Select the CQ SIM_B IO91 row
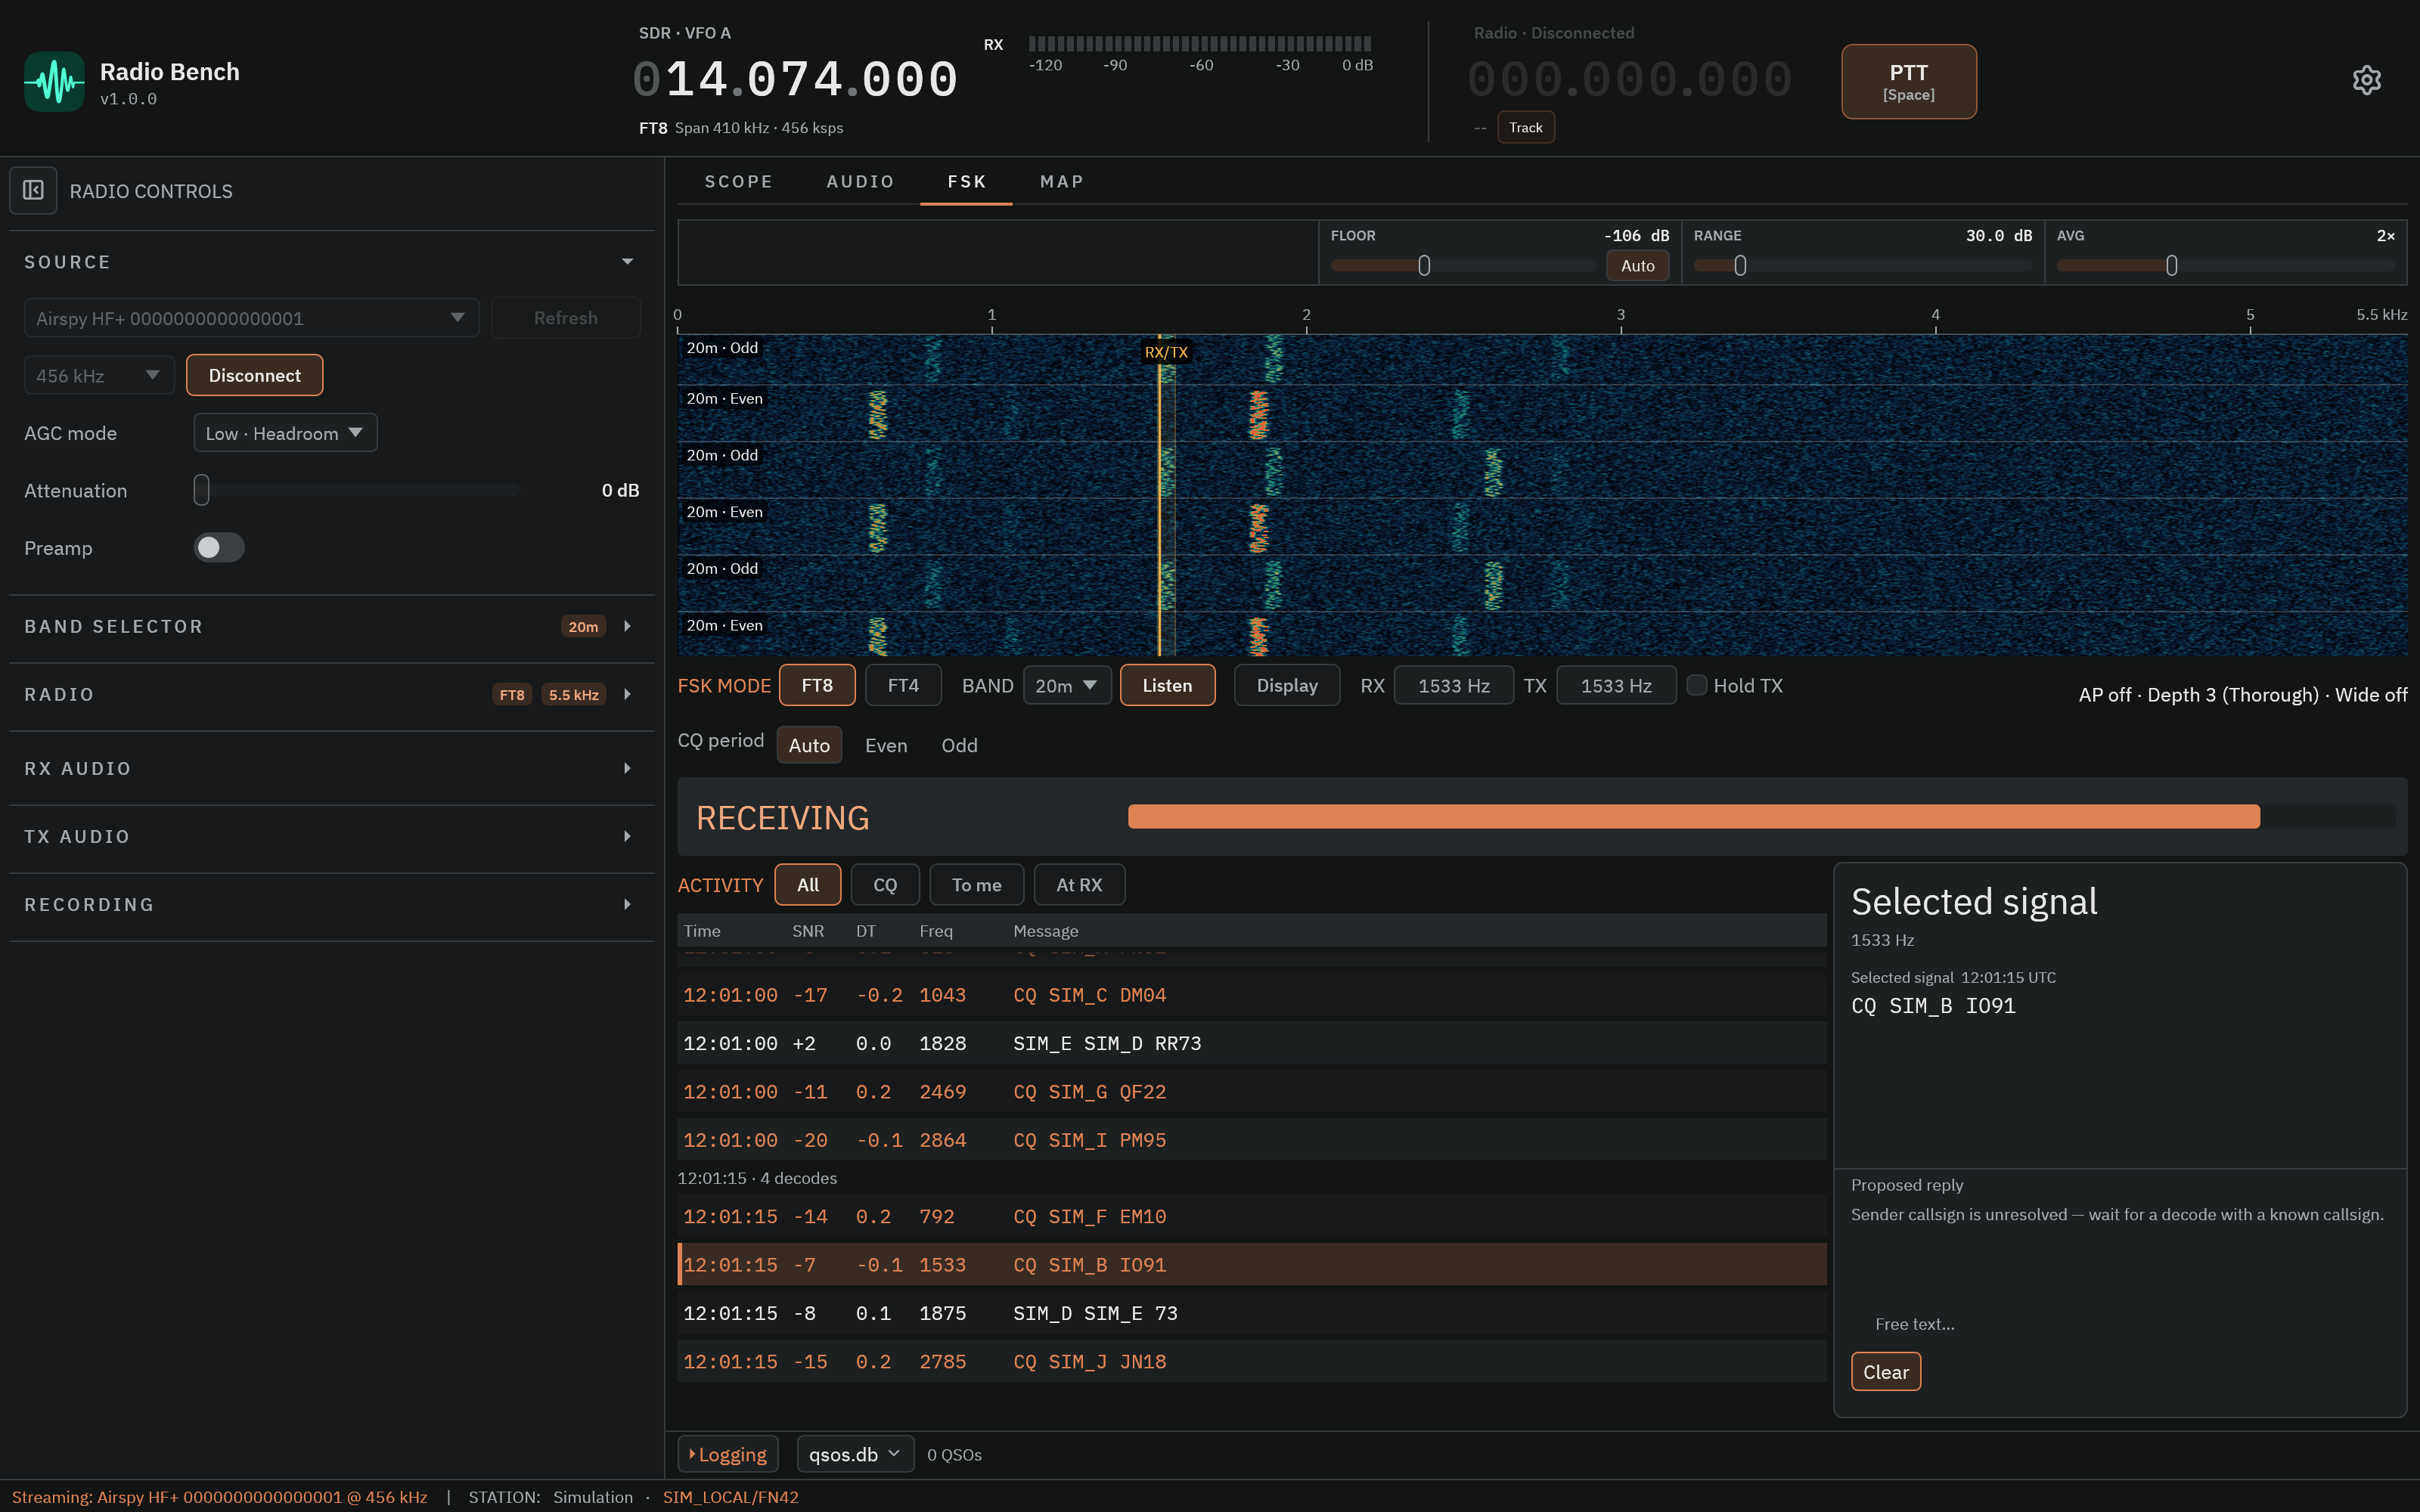This screenshot has height=1512, width=2420. pos(1251,1265)
